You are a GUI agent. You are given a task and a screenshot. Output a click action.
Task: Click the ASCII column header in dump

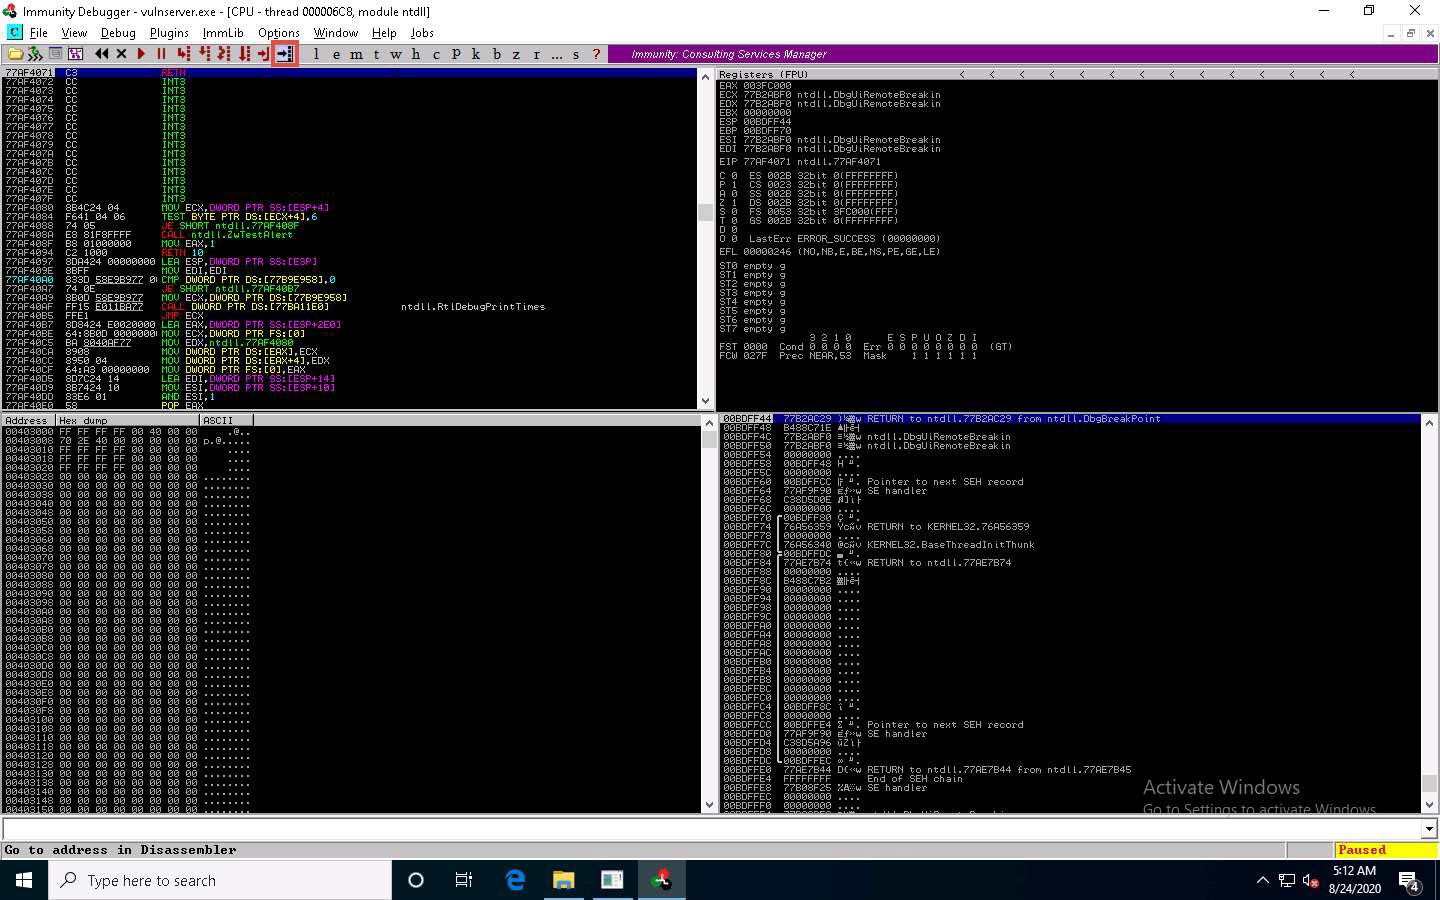coord(226,420)
